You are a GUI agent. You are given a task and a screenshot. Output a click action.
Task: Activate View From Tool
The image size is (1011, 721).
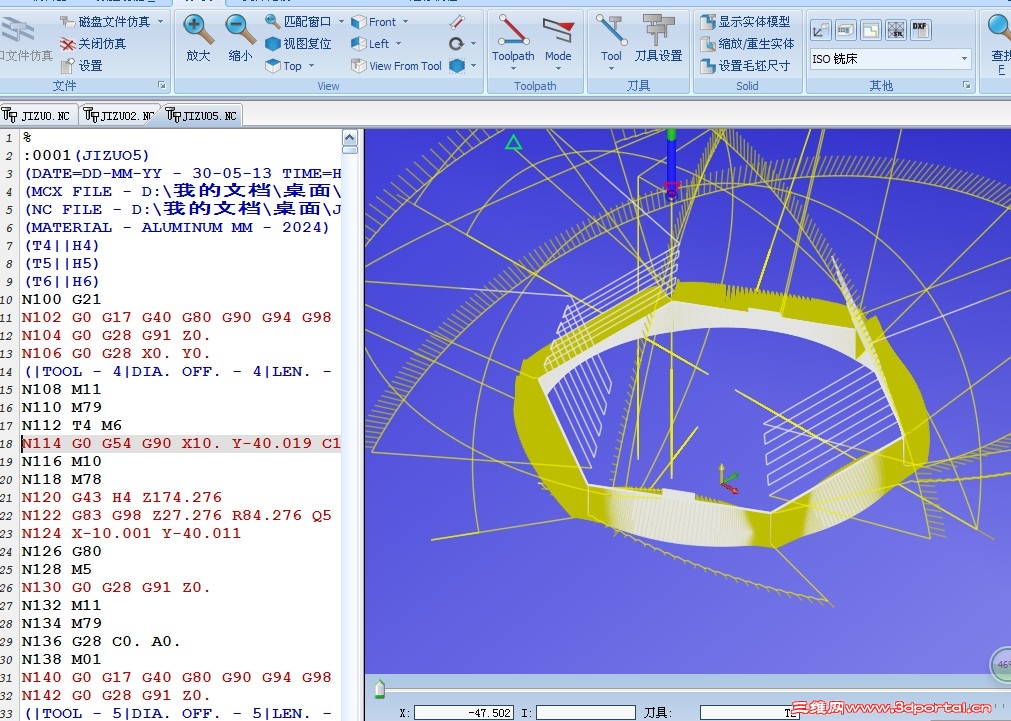coord(397,66)
